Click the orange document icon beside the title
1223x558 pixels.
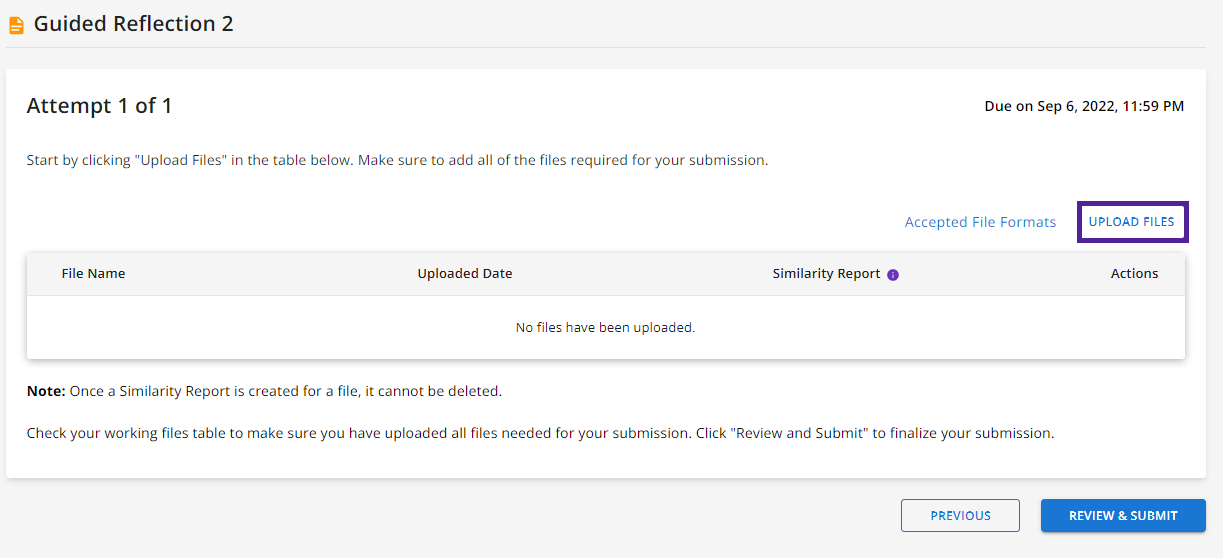coord(16,25)
